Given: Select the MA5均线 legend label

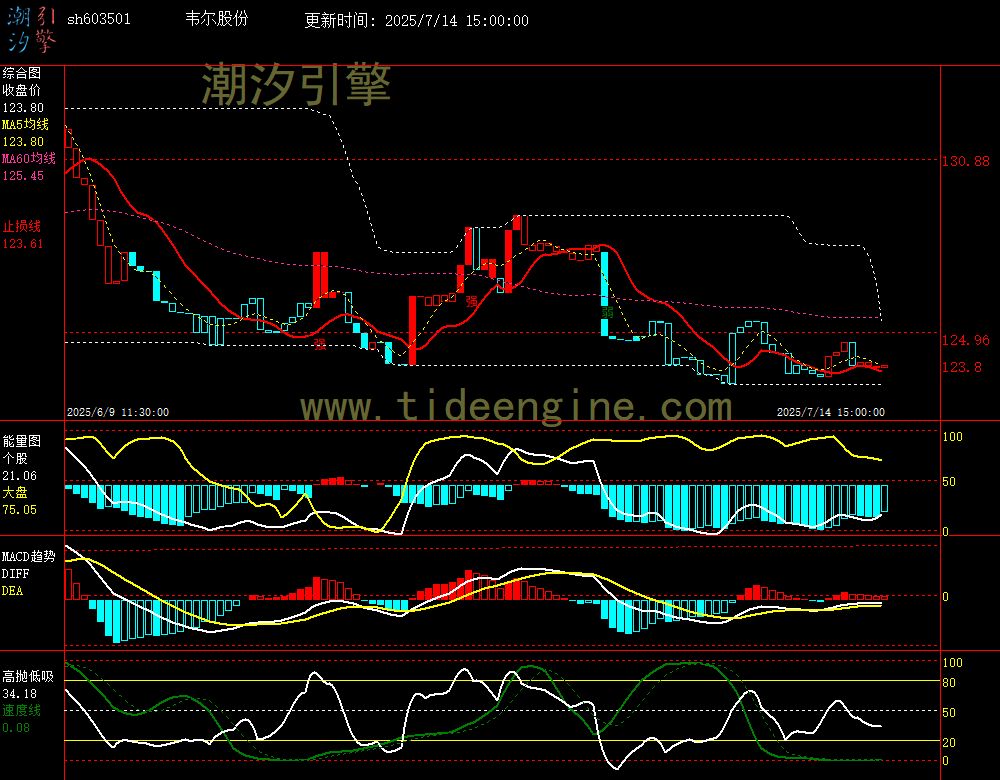Looking at the screenshot, I should pyautogui.click(x=26, y=124).
